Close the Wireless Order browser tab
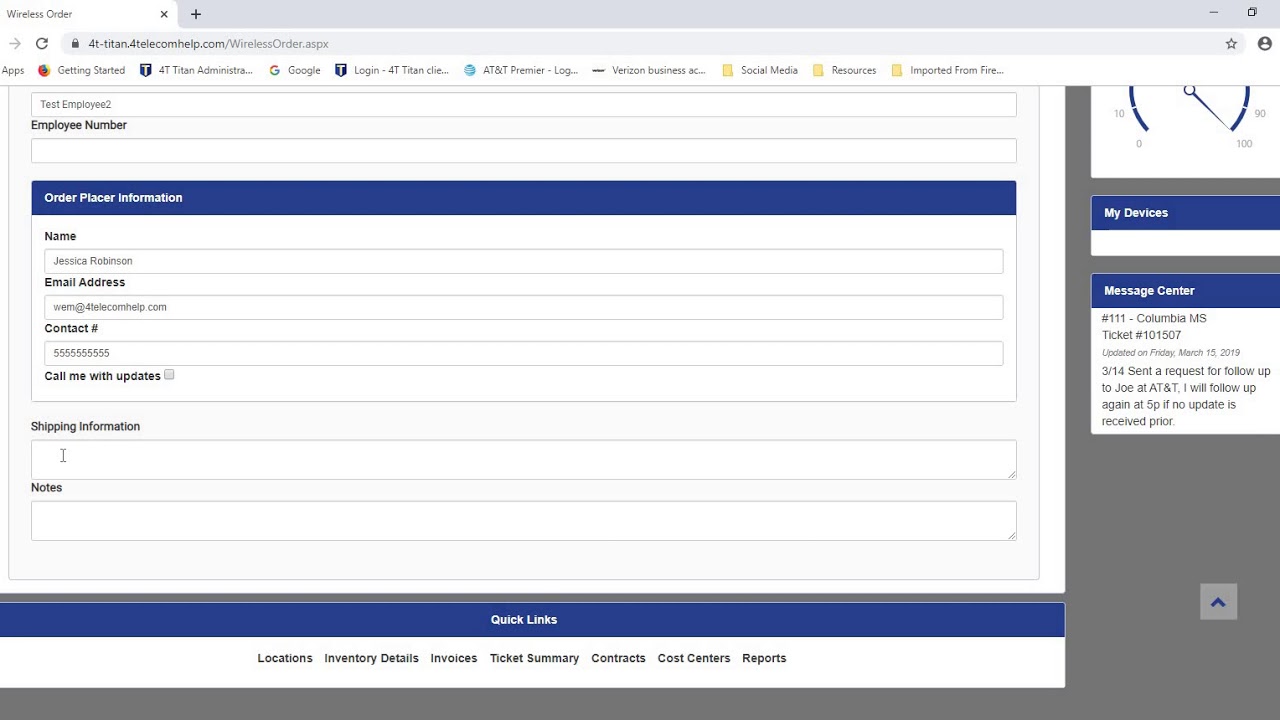This screenshot has height=720, width=1280. [x=164, y=14]
